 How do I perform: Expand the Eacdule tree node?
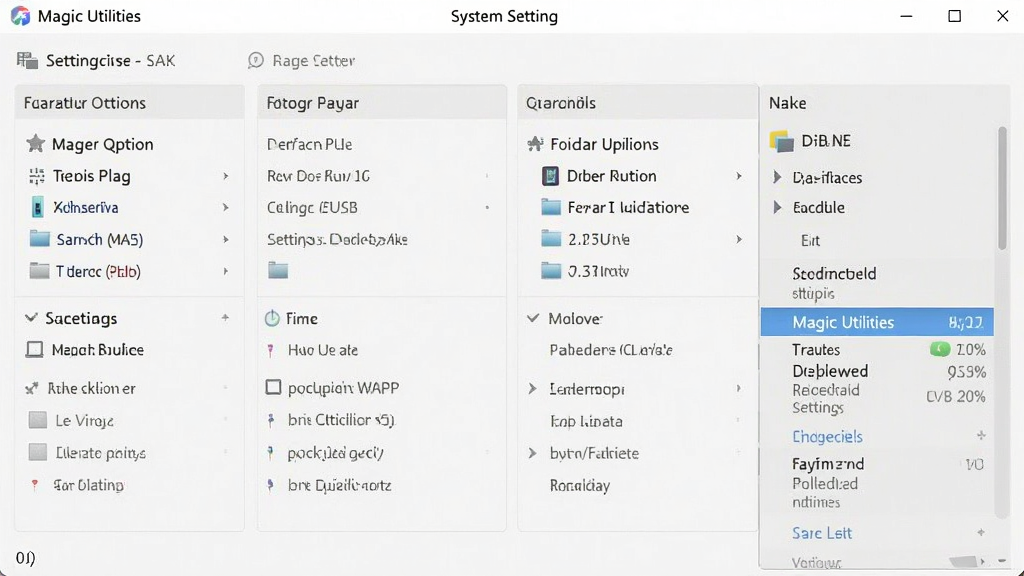[x=777, y=208]
